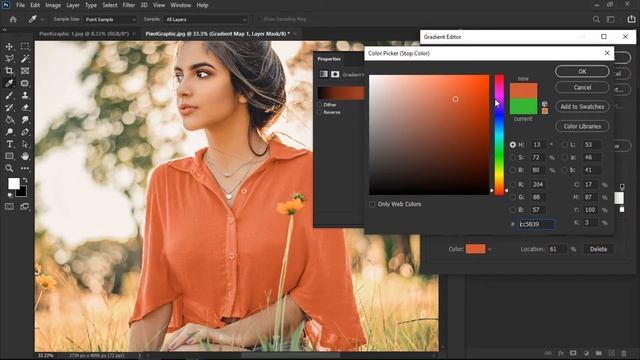
Task: Toggle Quick Mask mode icon
Action: click(9, 207)
